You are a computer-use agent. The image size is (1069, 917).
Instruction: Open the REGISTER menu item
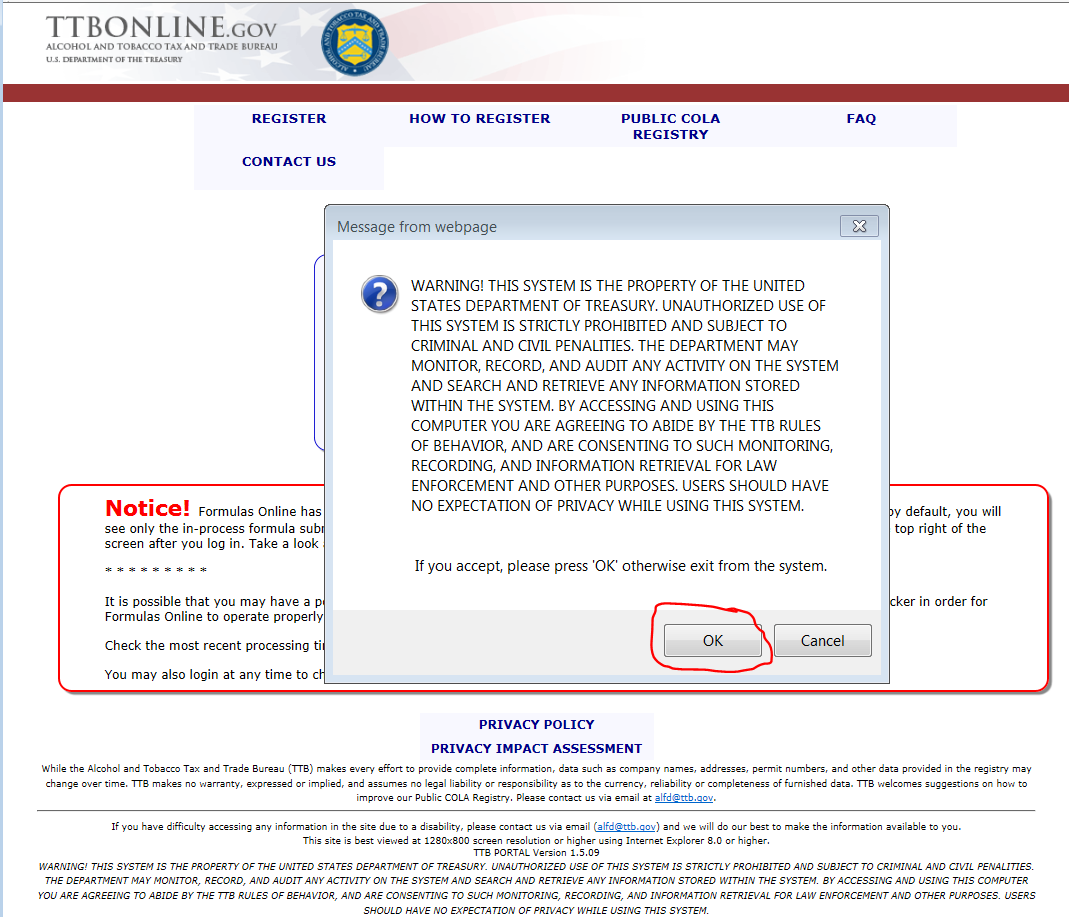tap(289, 119)
